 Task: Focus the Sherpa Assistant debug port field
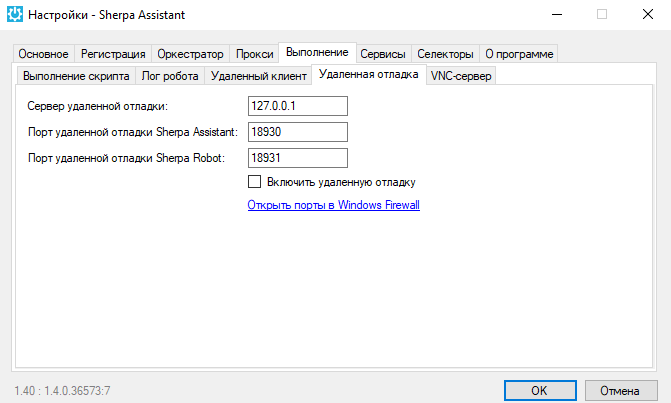tap(298, 132)
